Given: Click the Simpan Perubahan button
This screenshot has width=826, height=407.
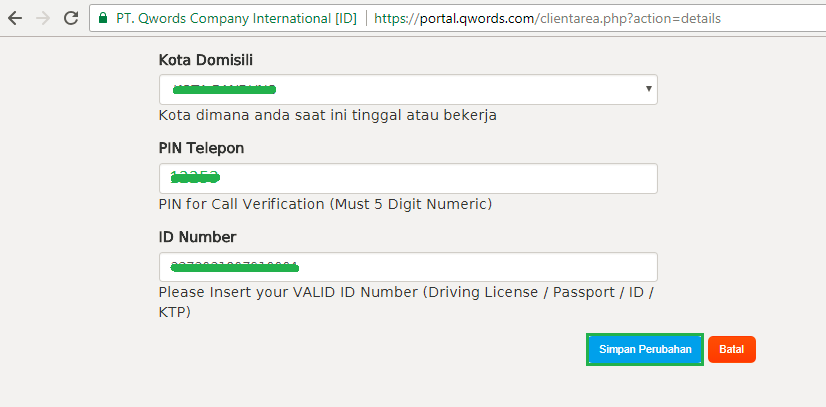Looking at the screenshot, I should pos(644,349).
